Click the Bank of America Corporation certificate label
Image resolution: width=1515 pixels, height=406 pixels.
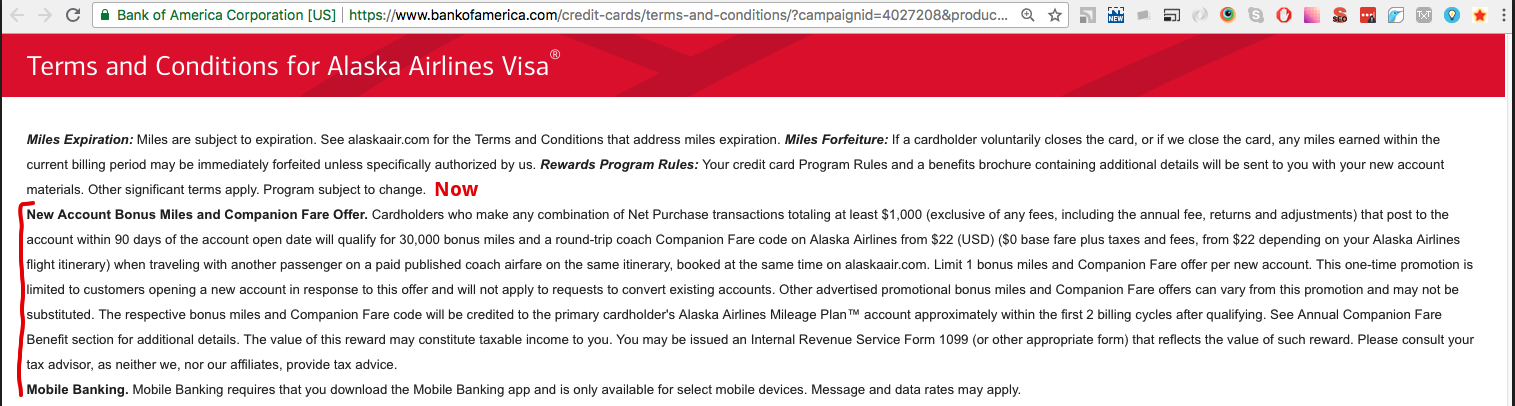point(225,16)
